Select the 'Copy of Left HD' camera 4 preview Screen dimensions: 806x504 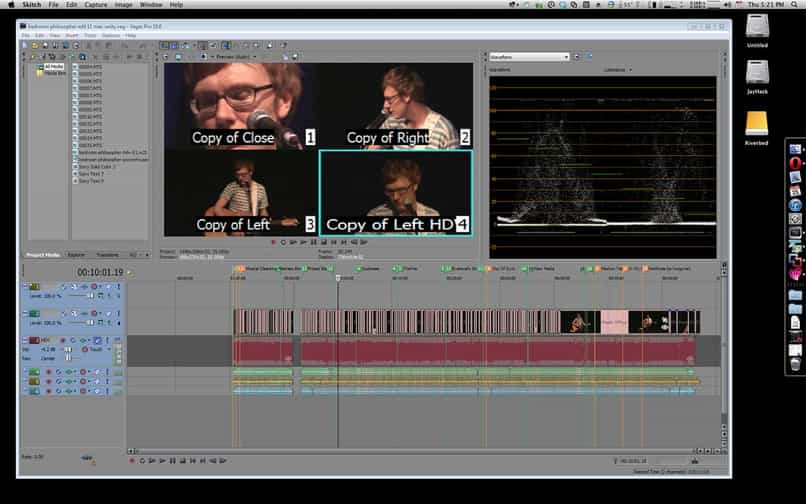click(396, 193)
